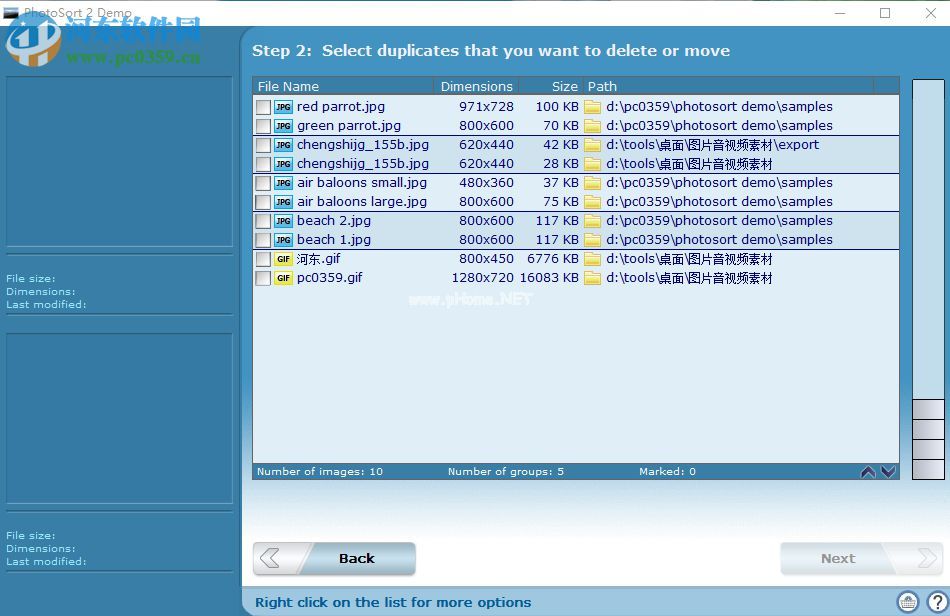
Task: Click folder icon in beach 1.jpg row
Action: coord(593,240)
